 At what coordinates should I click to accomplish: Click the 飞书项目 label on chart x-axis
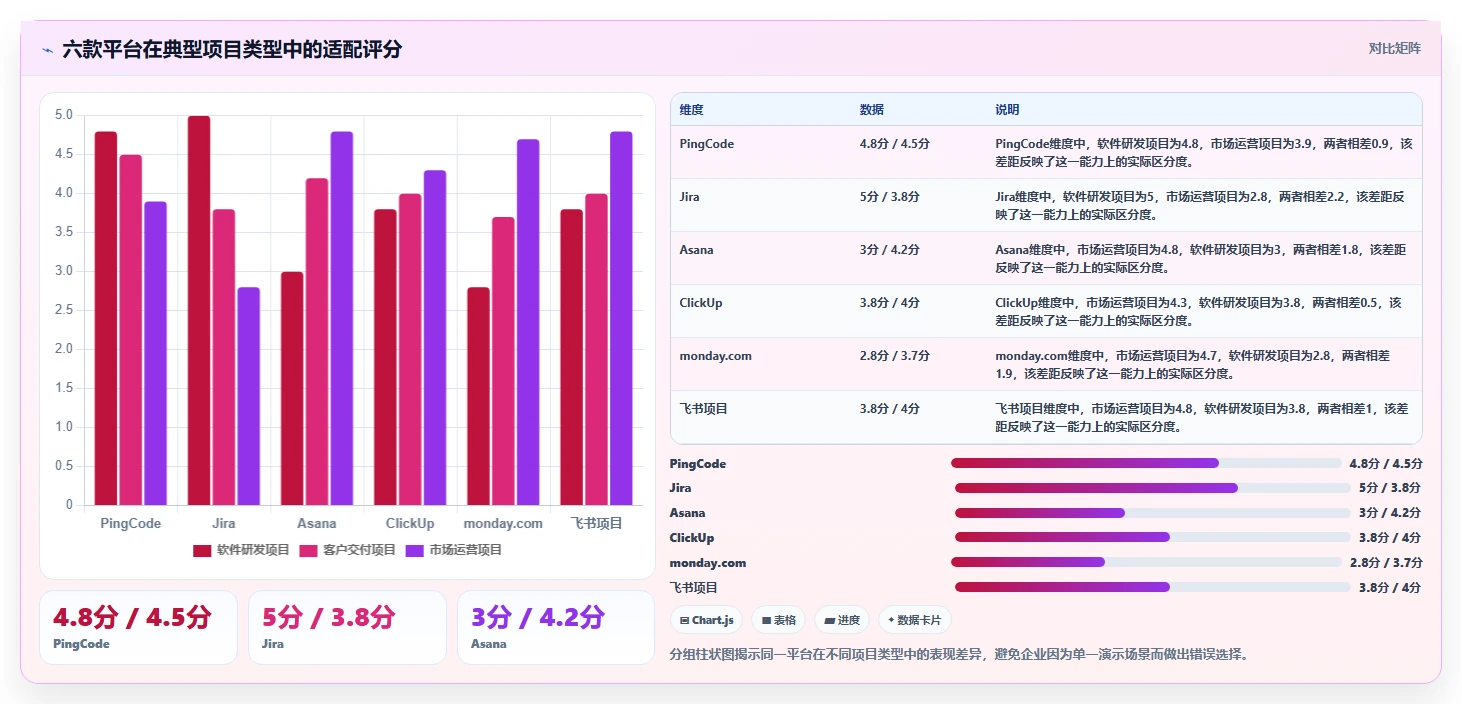coord(596,523)
